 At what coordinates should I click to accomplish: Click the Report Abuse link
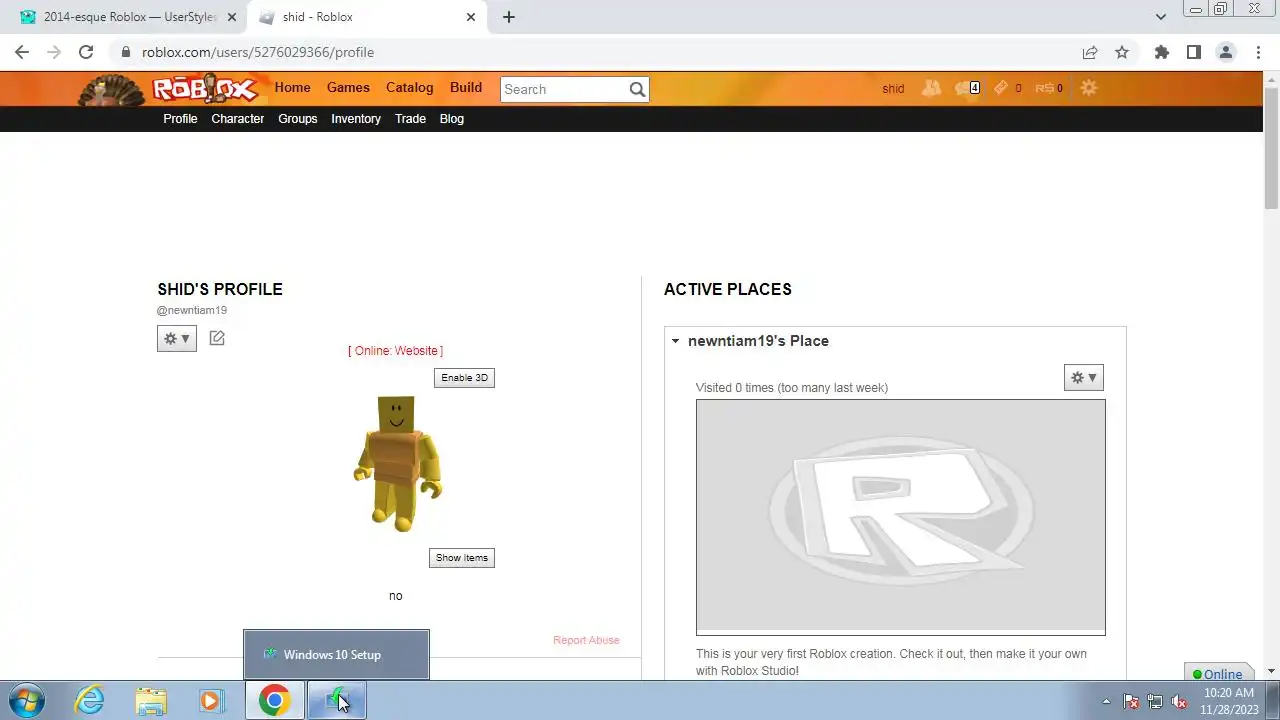click(586, 640)
